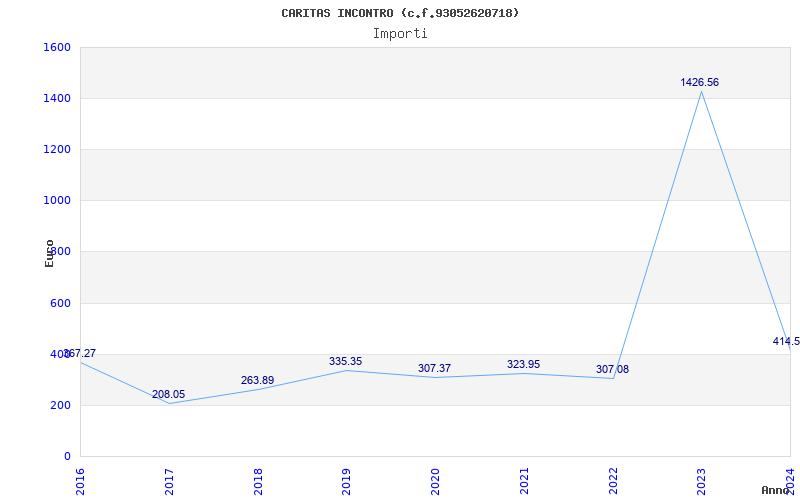800x500 pixels.
Task: Click the 323.95 data label
Action: (523, 364)
